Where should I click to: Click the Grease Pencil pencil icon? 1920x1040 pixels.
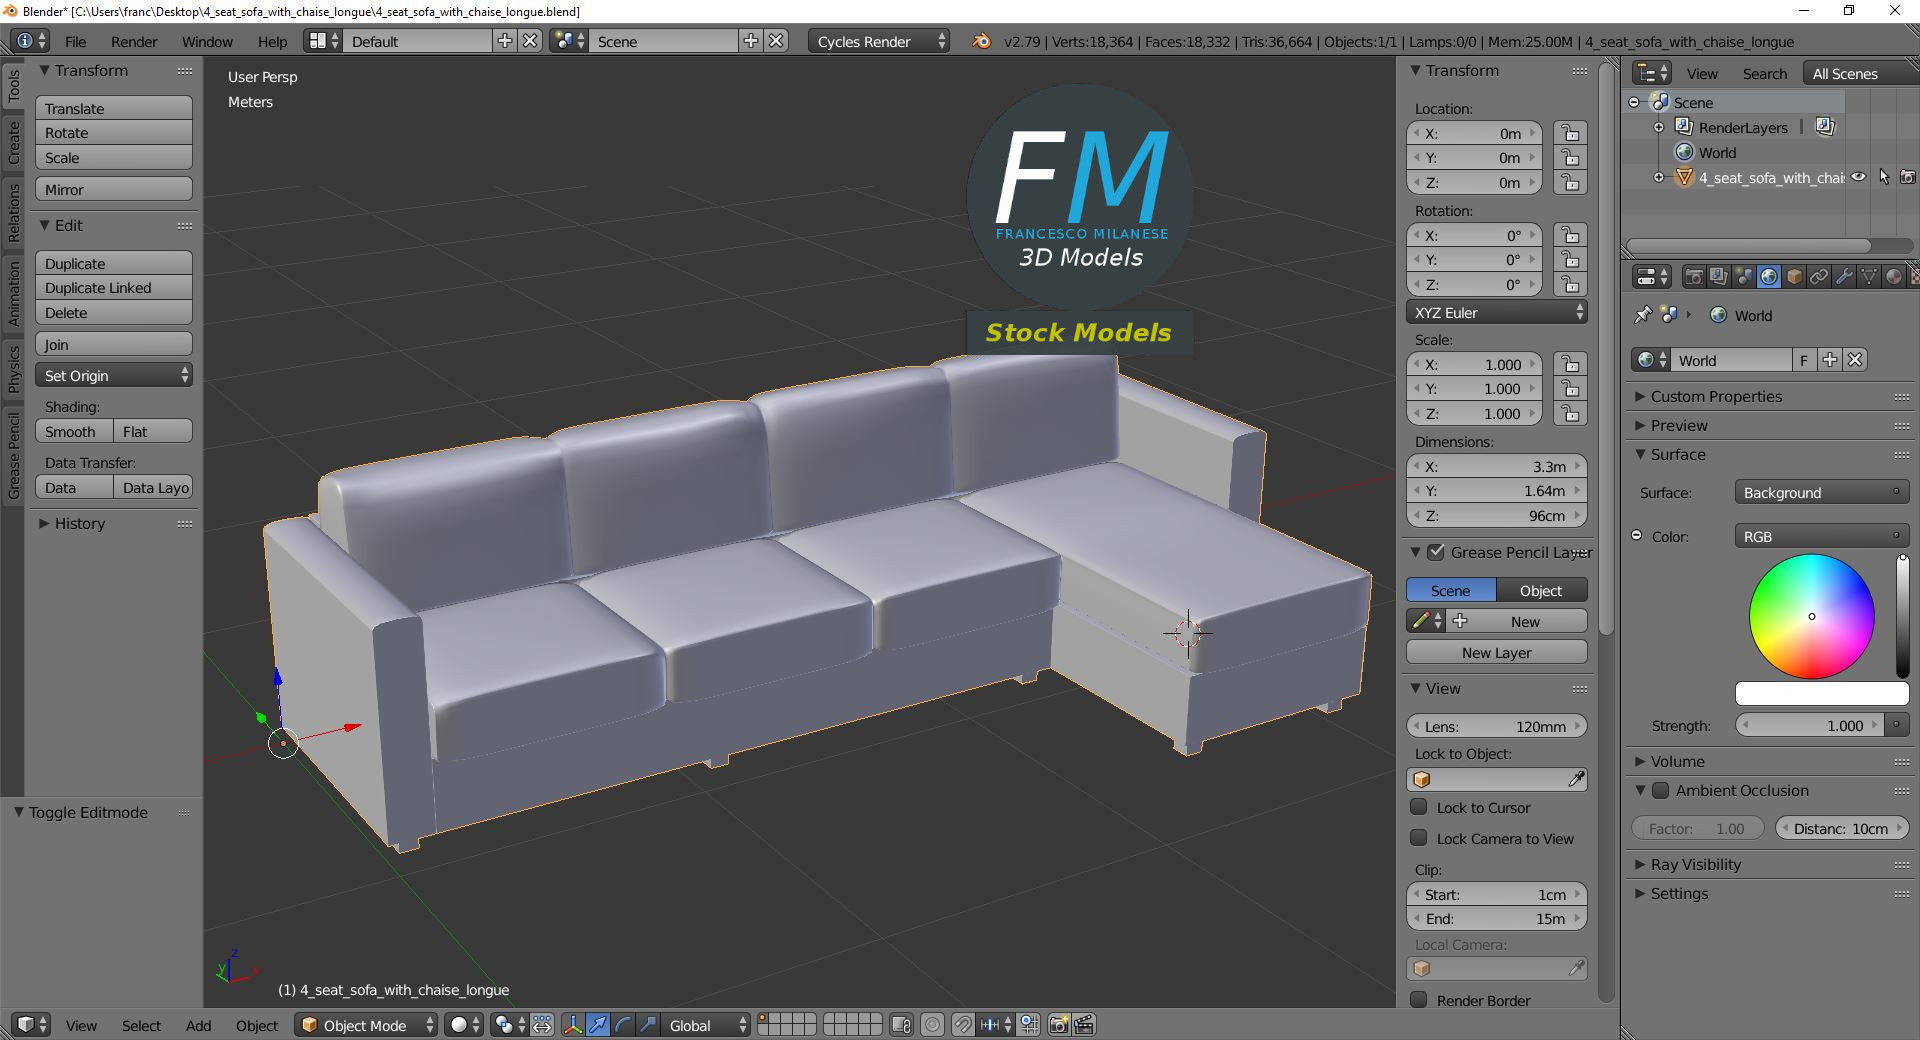click(1425, 621)
